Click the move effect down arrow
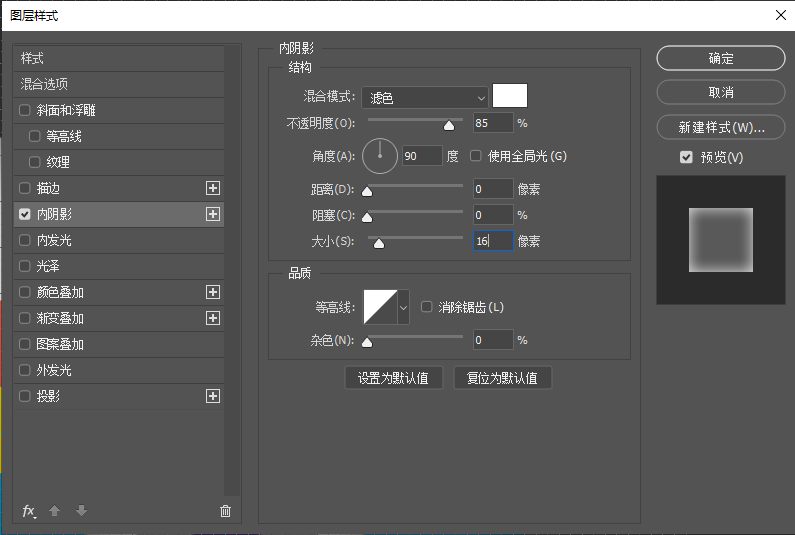This screenshot has height=535, width=795. 81,511
